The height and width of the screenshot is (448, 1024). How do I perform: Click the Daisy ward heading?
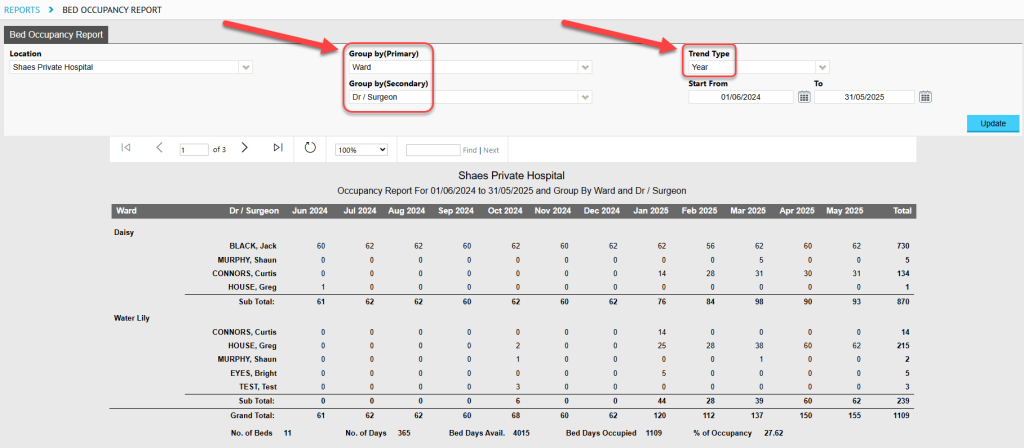pos(124,232)
